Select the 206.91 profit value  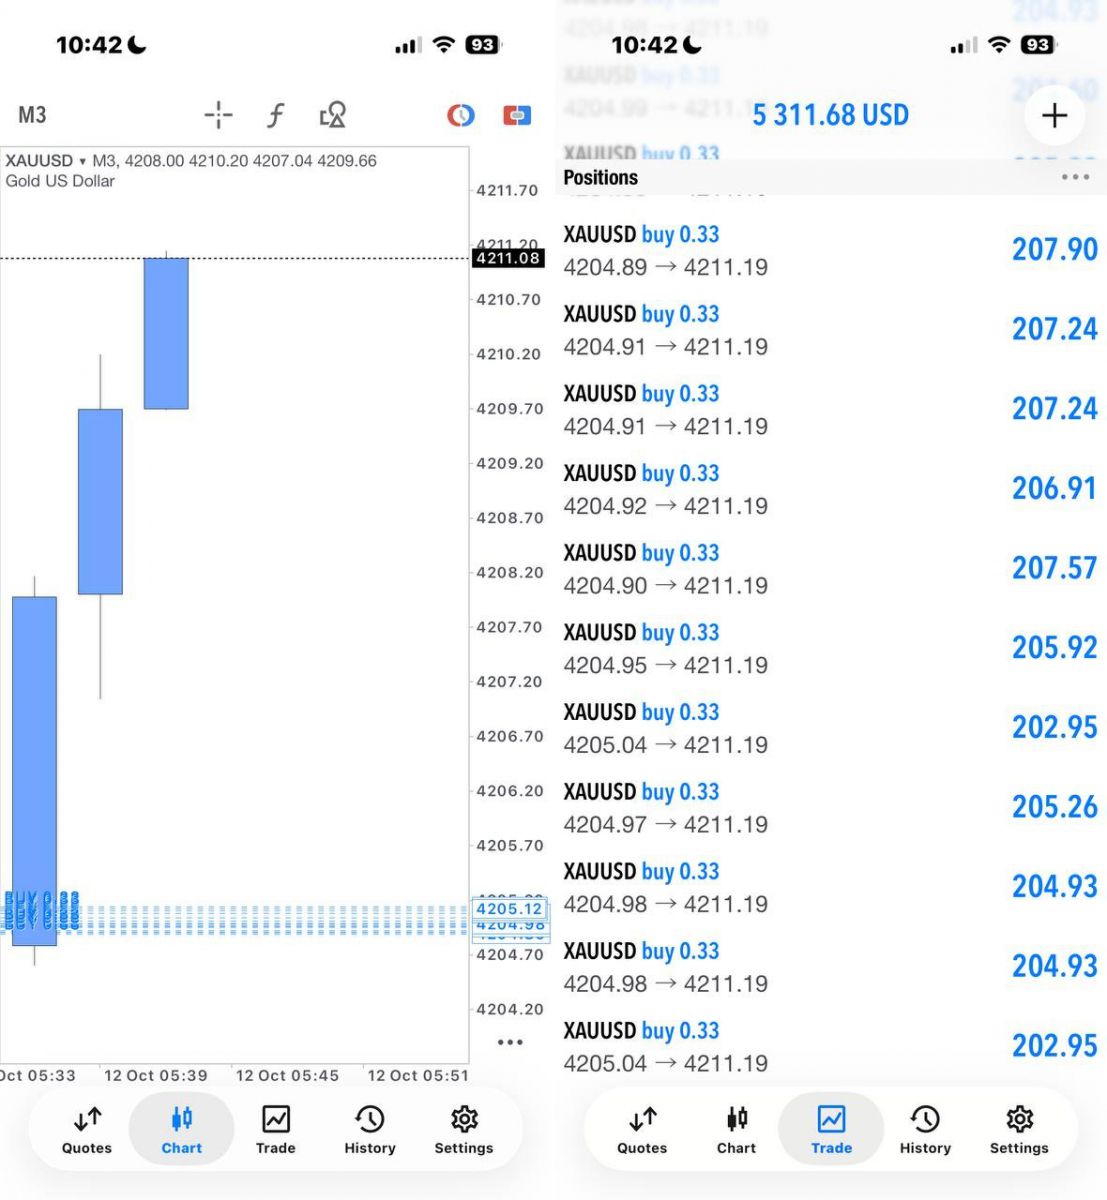pos(1055,488)
